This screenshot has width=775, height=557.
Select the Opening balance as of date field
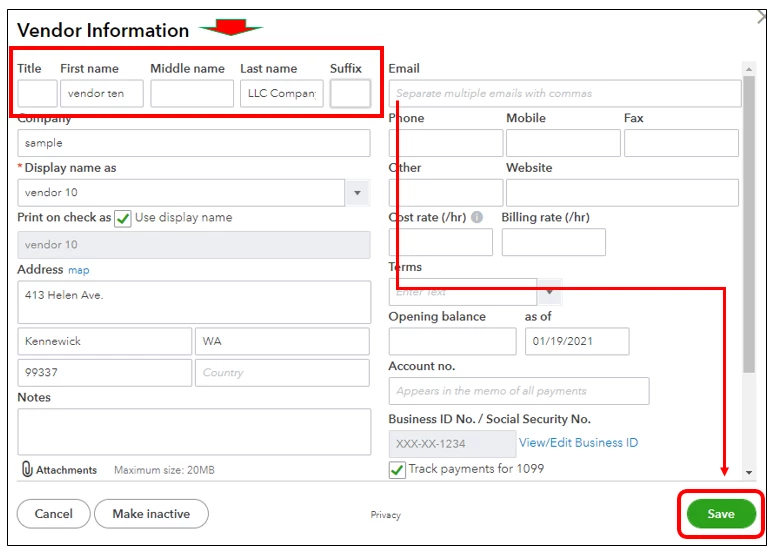[x=577, y=341]
